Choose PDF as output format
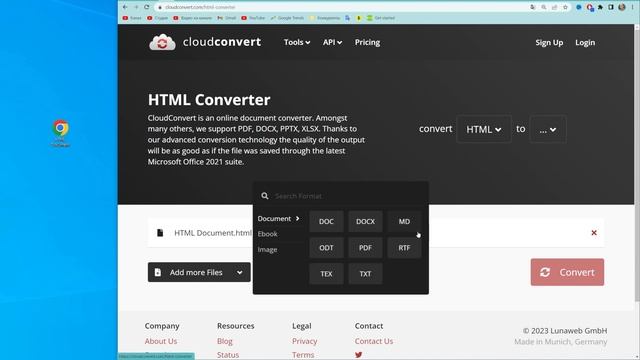 [365, 248]
